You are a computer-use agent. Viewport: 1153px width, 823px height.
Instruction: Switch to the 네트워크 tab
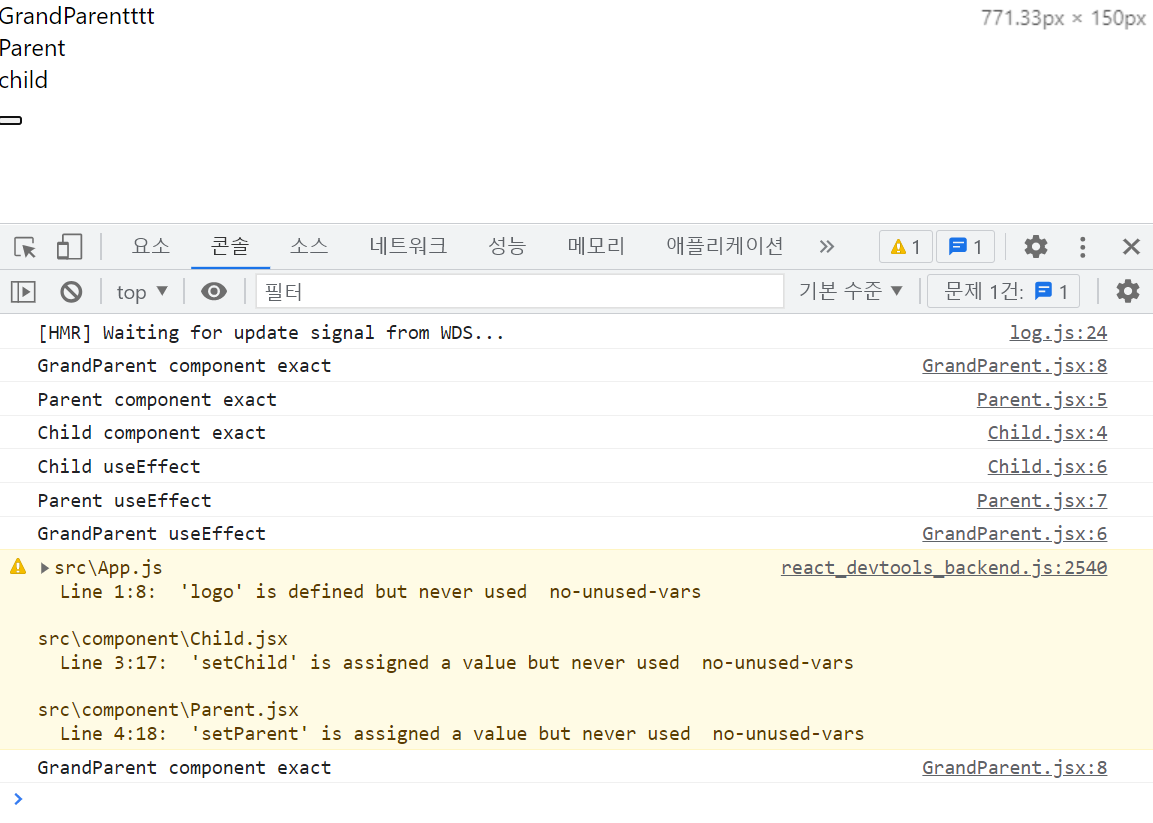408,246
